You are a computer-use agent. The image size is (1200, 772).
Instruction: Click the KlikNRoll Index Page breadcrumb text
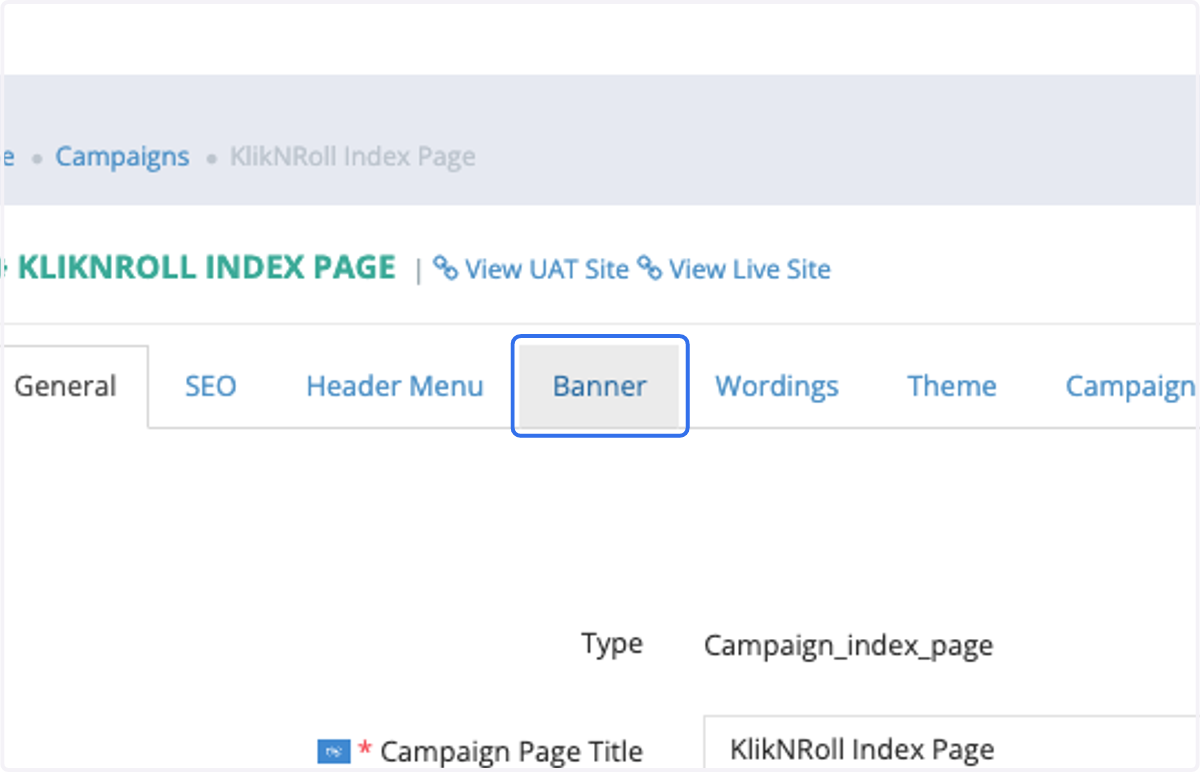(x=353, y=157)
